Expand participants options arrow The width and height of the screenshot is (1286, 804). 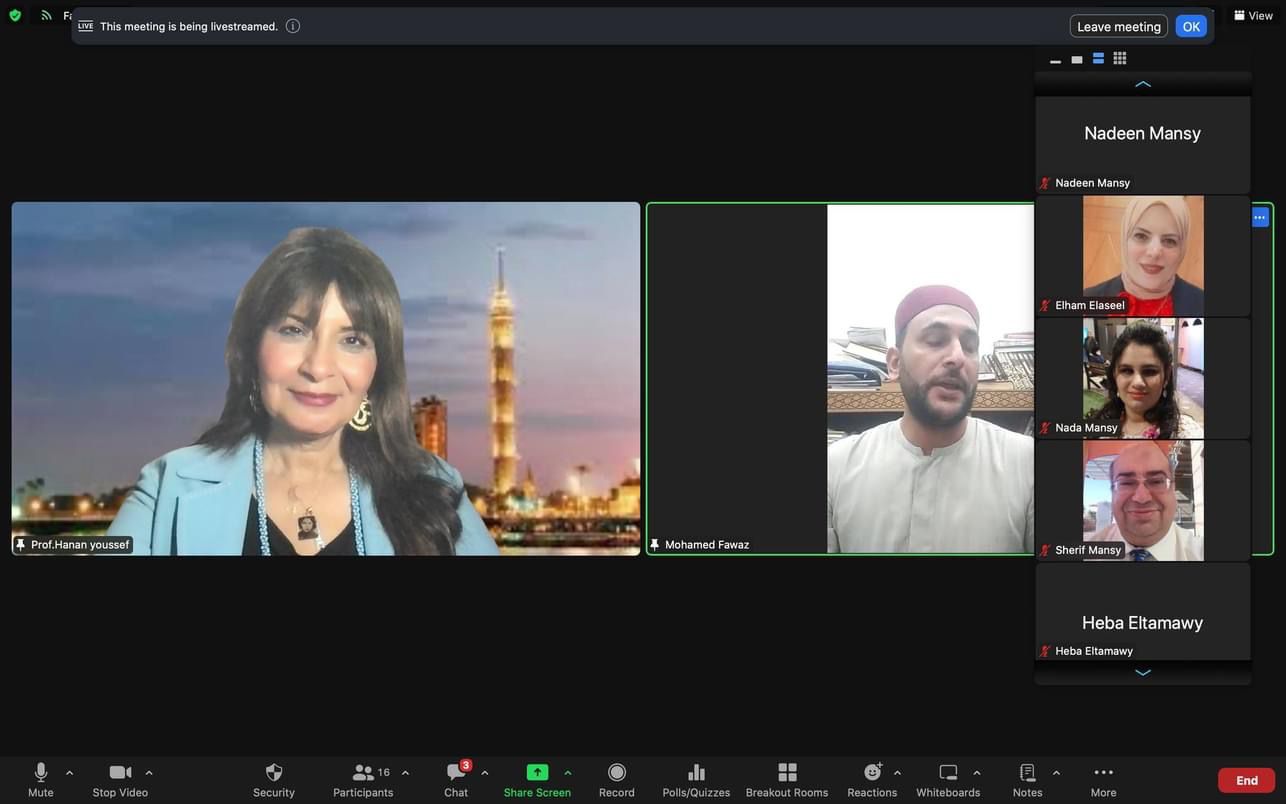coord(405,773)
